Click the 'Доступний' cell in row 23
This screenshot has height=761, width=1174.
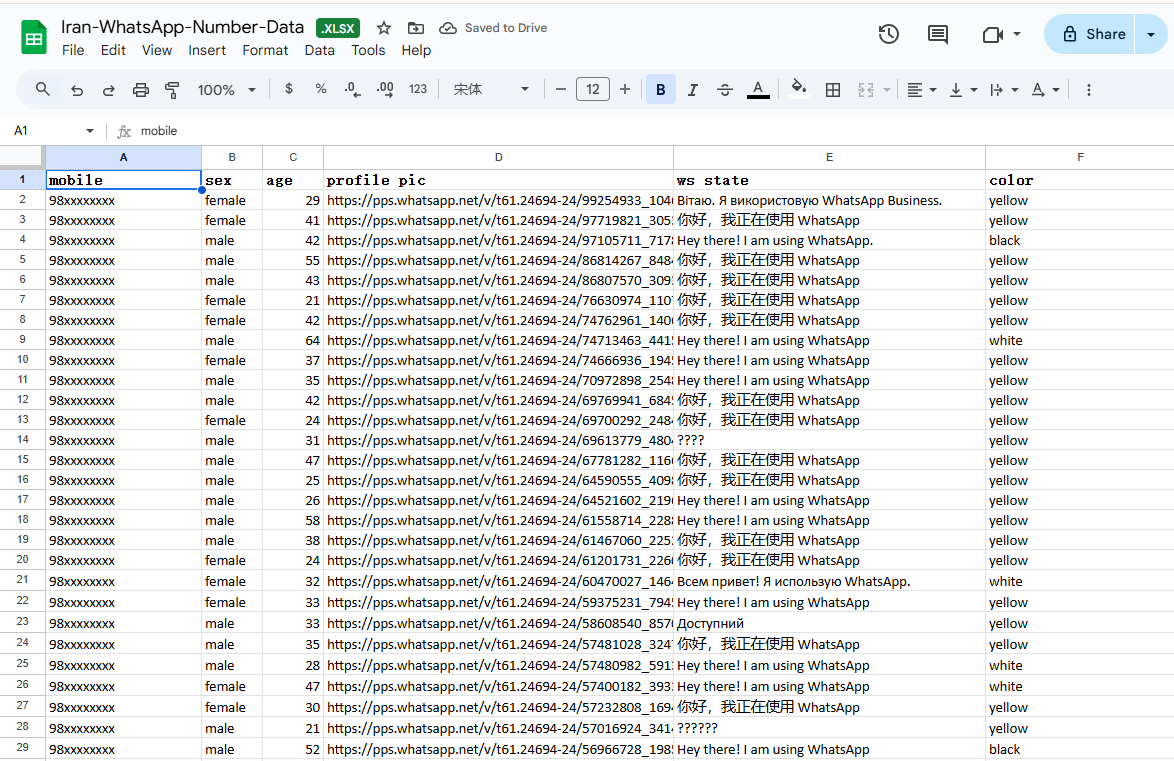pos(830,623)
